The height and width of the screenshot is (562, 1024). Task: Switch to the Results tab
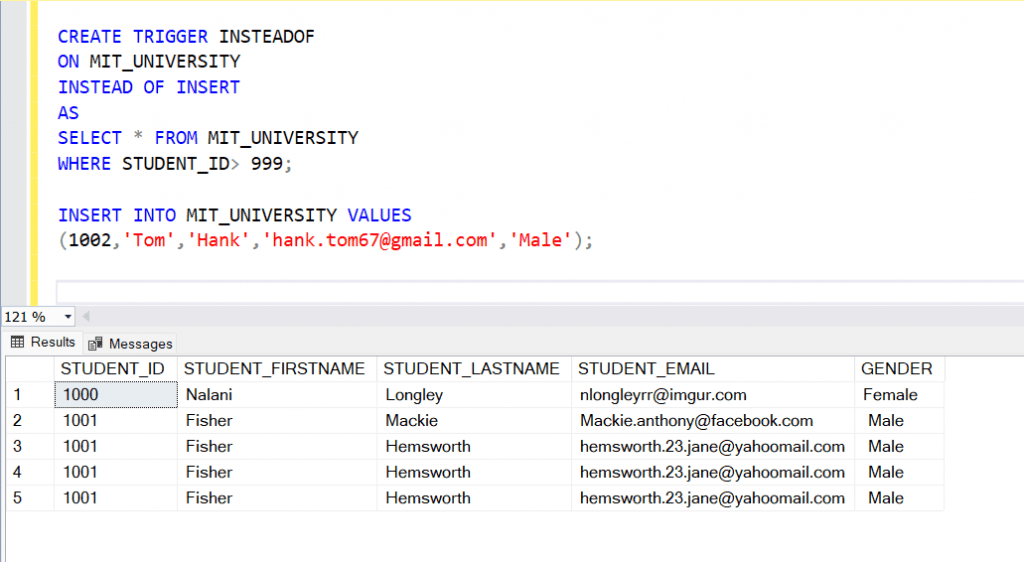coord(43,342)
